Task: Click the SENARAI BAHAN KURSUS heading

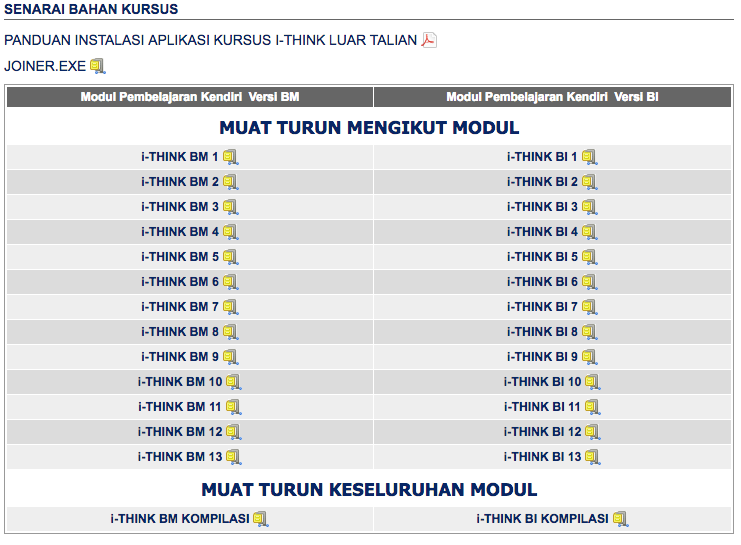Action: click(x=91, y=9)
